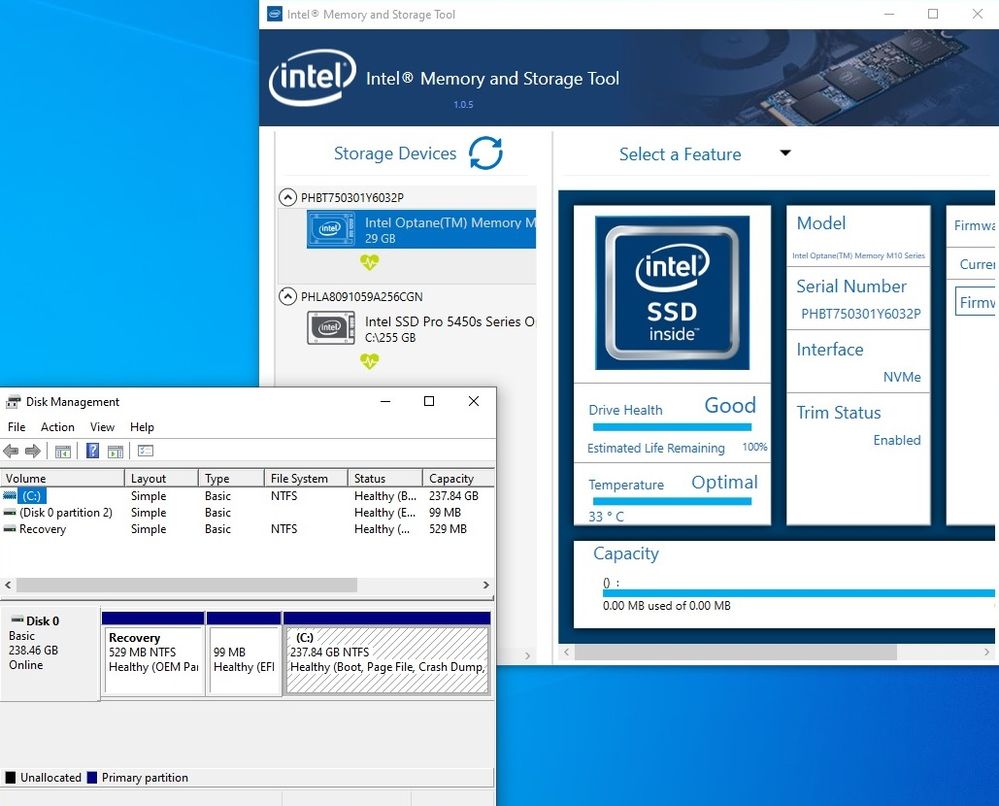Image resolution: width=999 pixels, height=806 pixels.
Task: Click the Intel Memory and Storage Tool title-bar icon
Action: pyautogui.click(x=275, y=14)
